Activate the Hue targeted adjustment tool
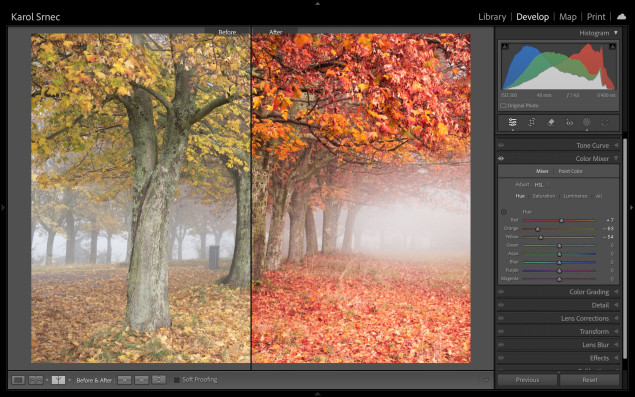Image resolution: width=635 pixels, height=397 pixels. pyautogui.click(x=504, y=212)
